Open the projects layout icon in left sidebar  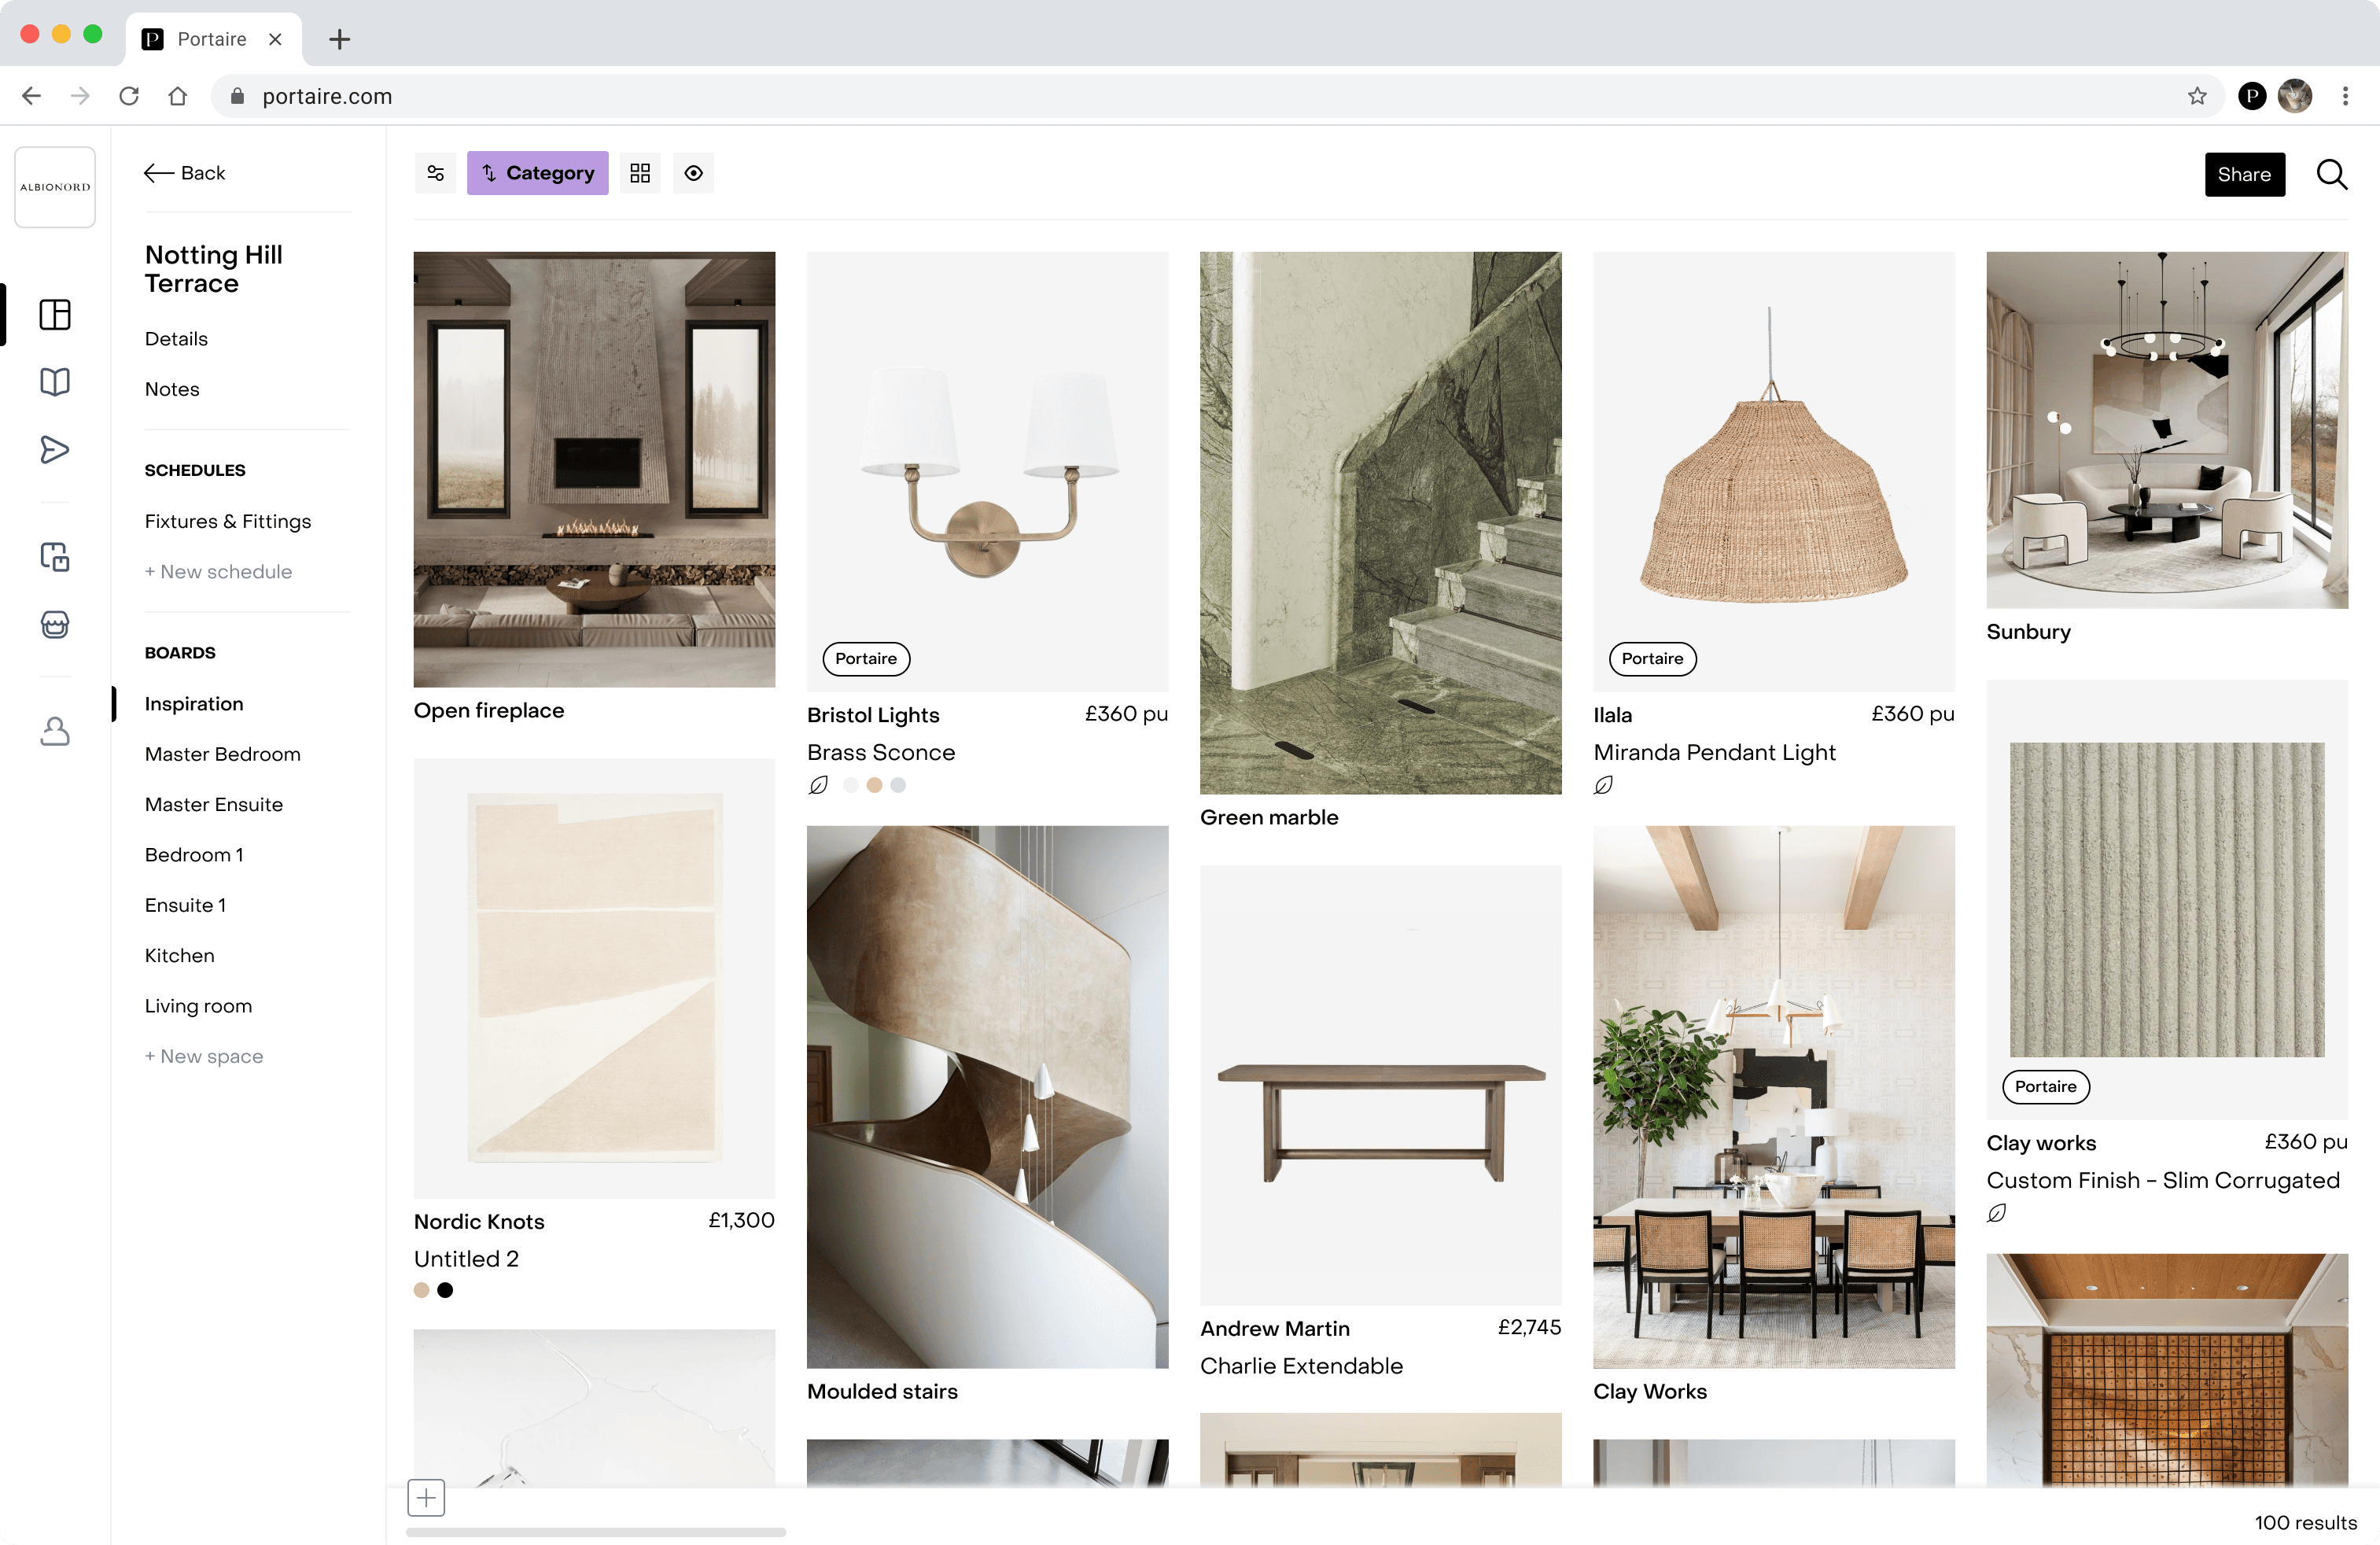point(55,314)
